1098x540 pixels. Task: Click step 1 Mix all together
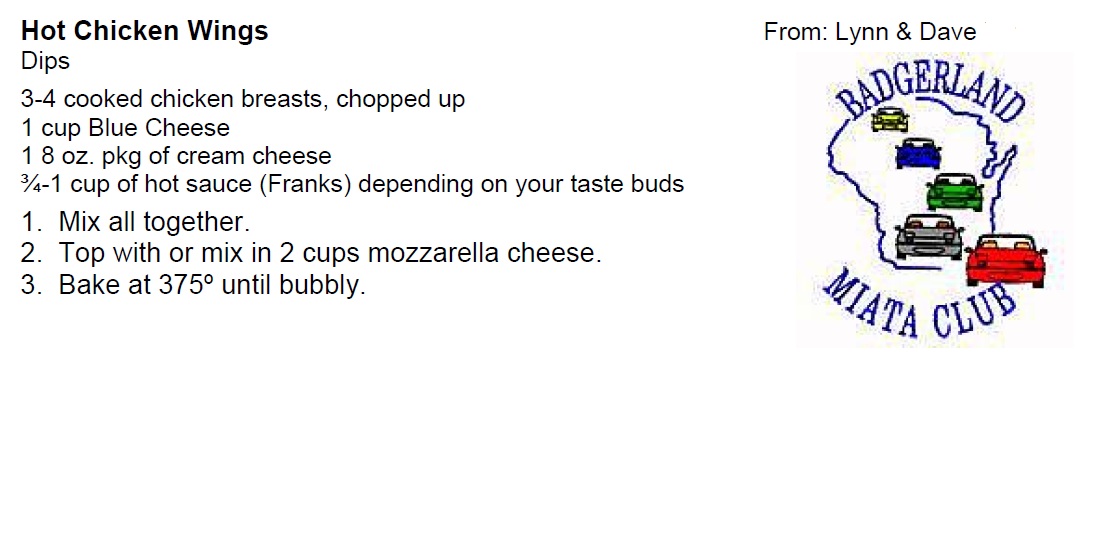point(136,222)
